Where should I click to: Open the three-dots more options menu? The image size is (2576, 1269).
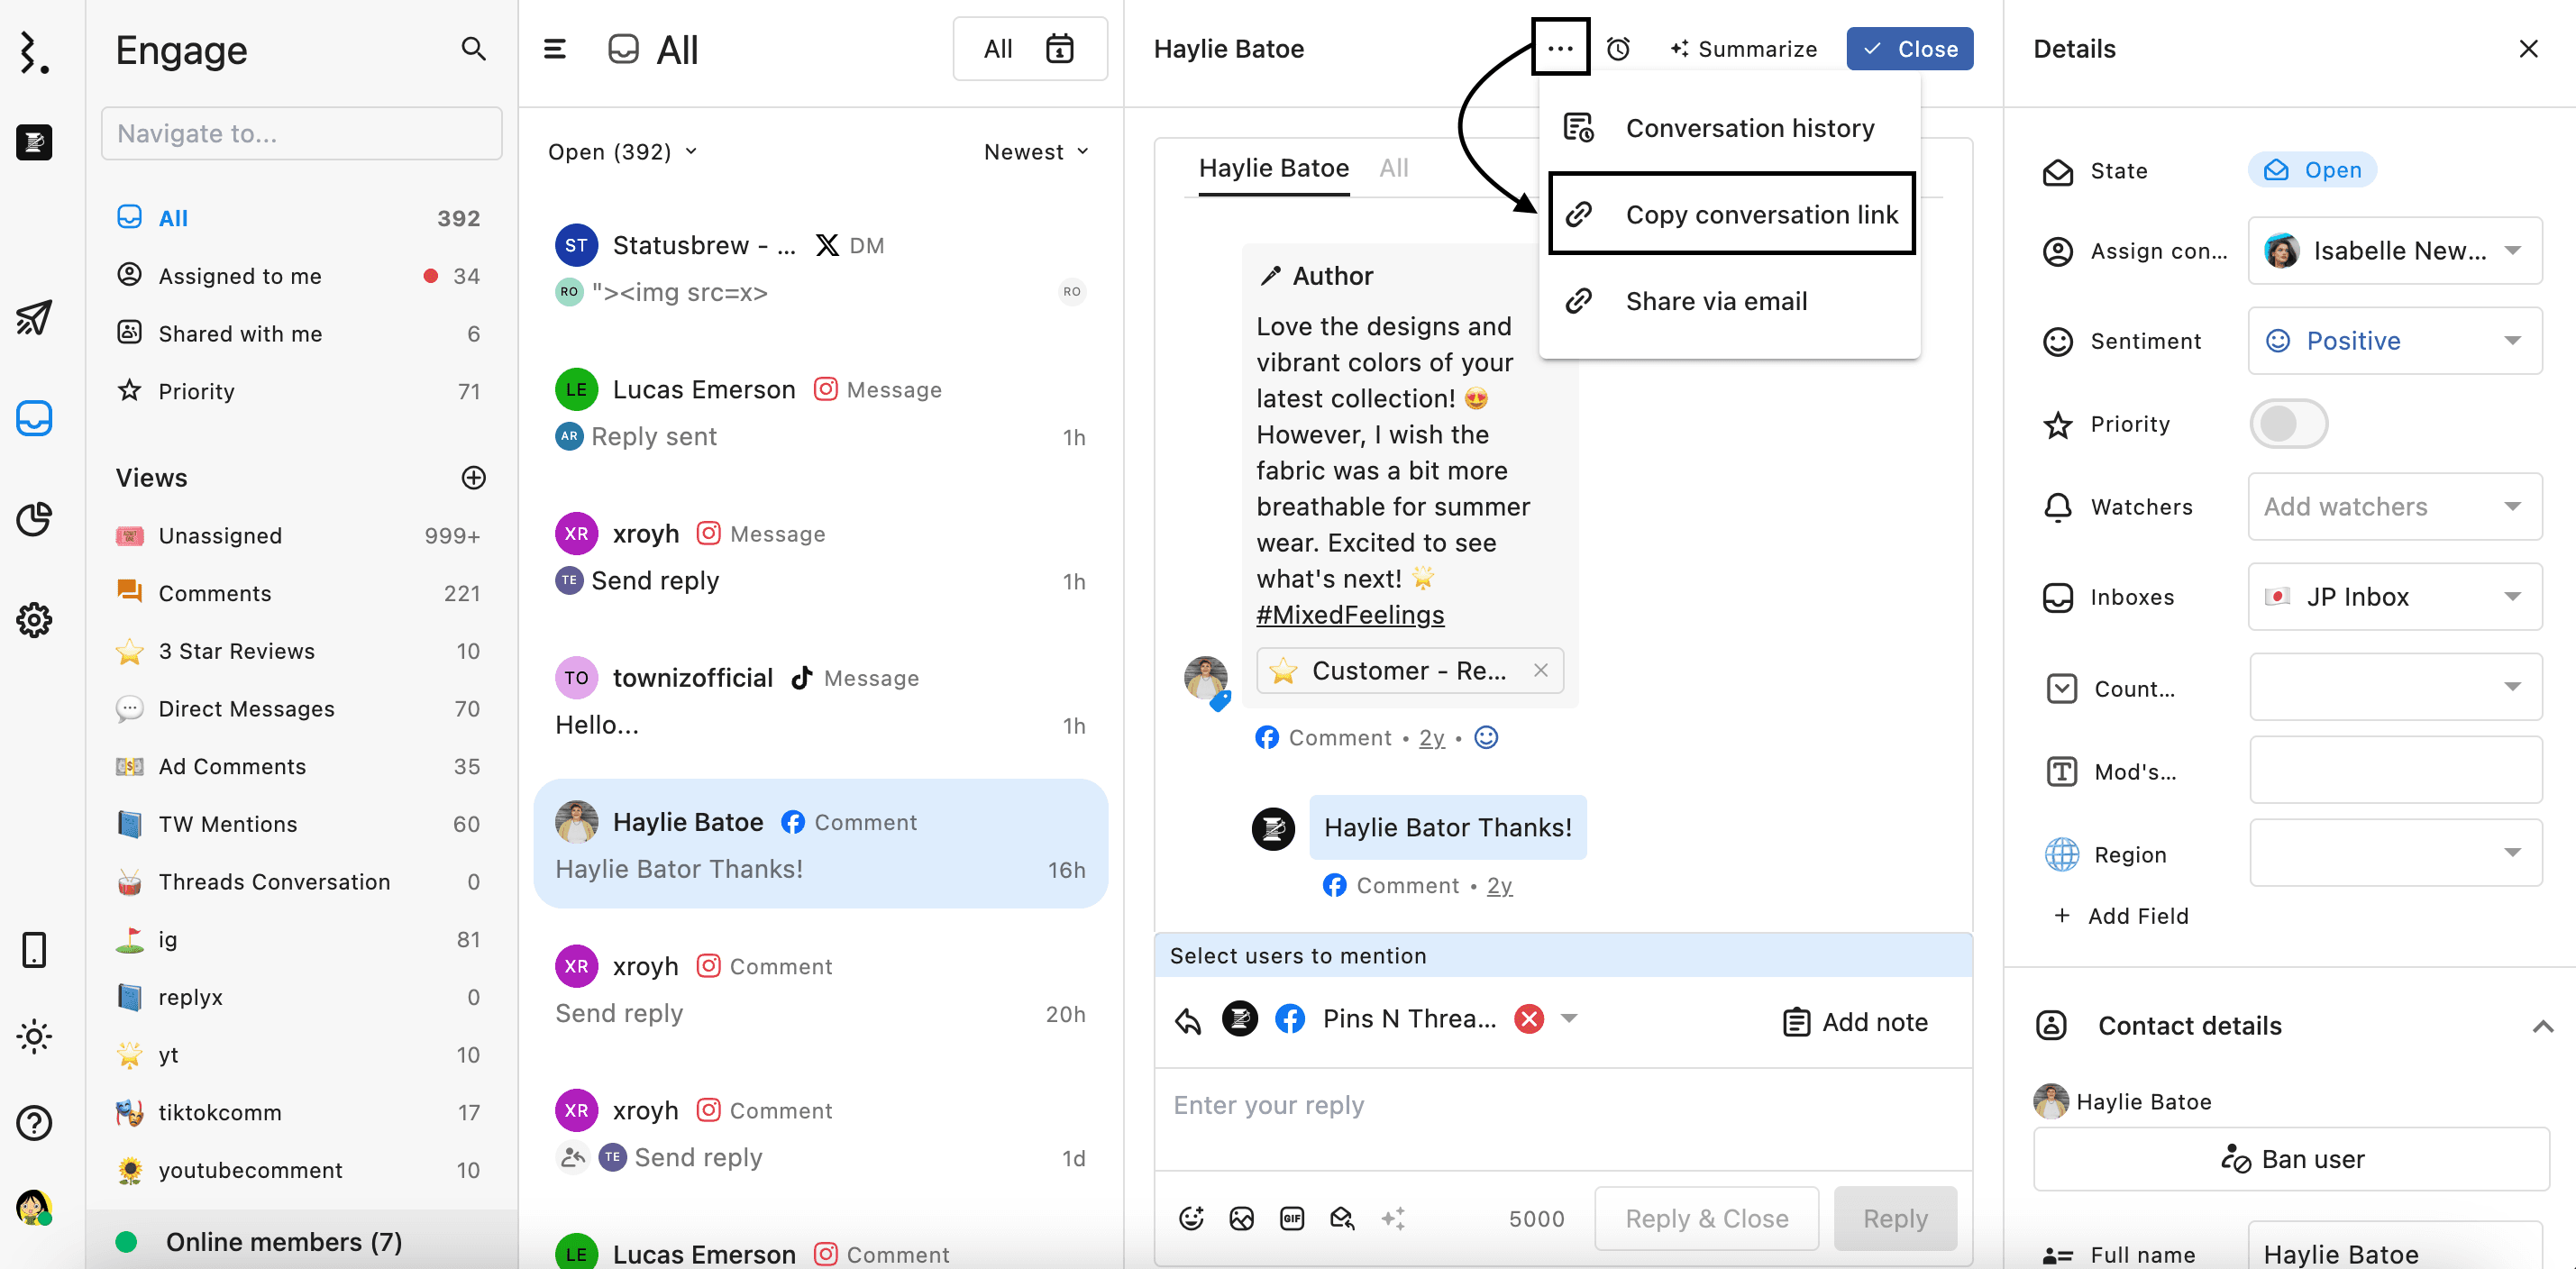1559,48
